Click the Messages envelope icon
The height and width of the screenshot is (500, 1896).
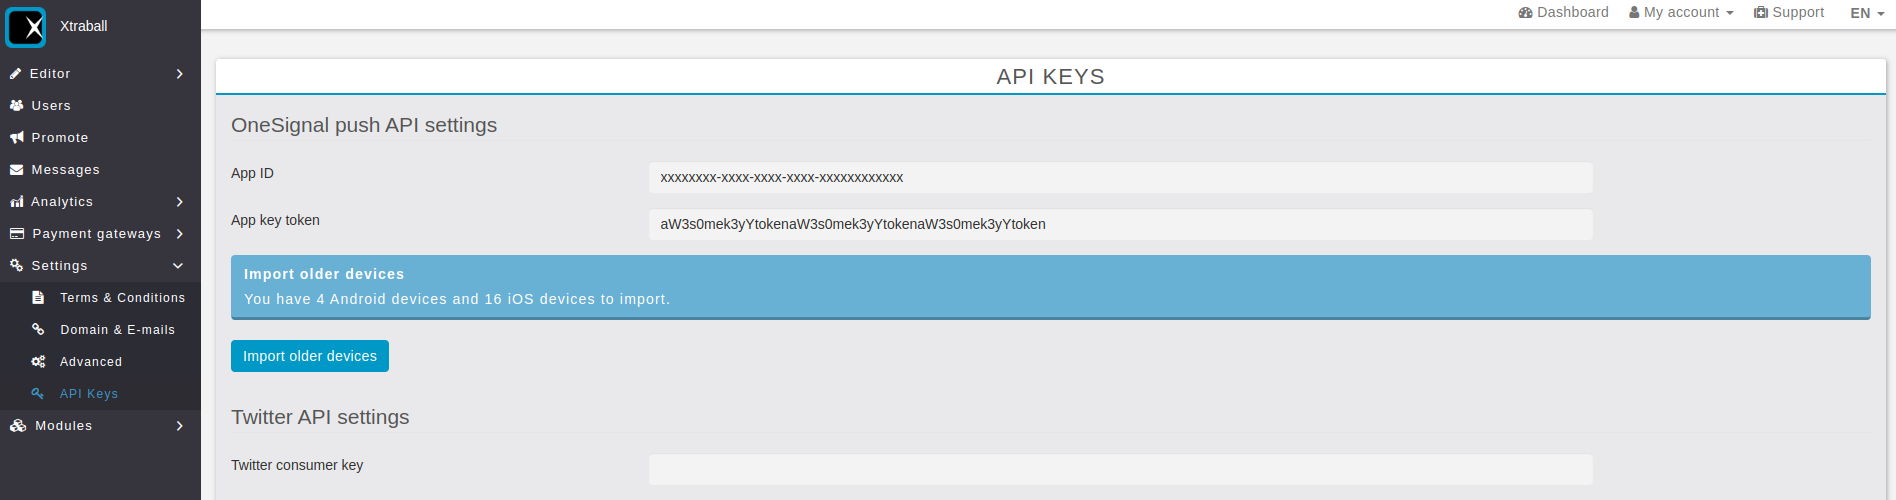click(x=16, y=170)
